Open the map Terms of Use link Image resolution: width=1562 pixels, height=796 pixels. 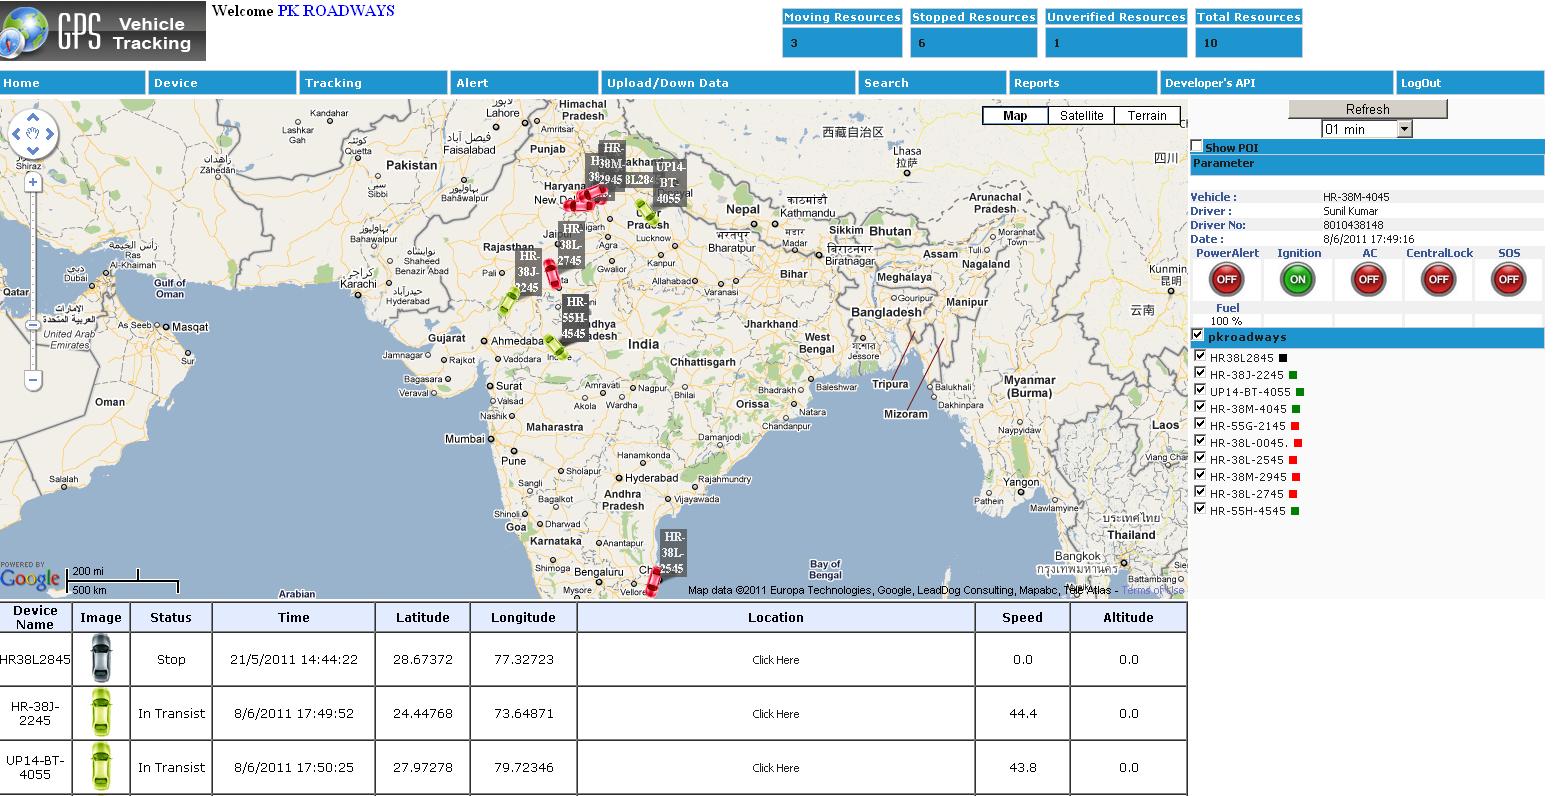(1152, 590)
